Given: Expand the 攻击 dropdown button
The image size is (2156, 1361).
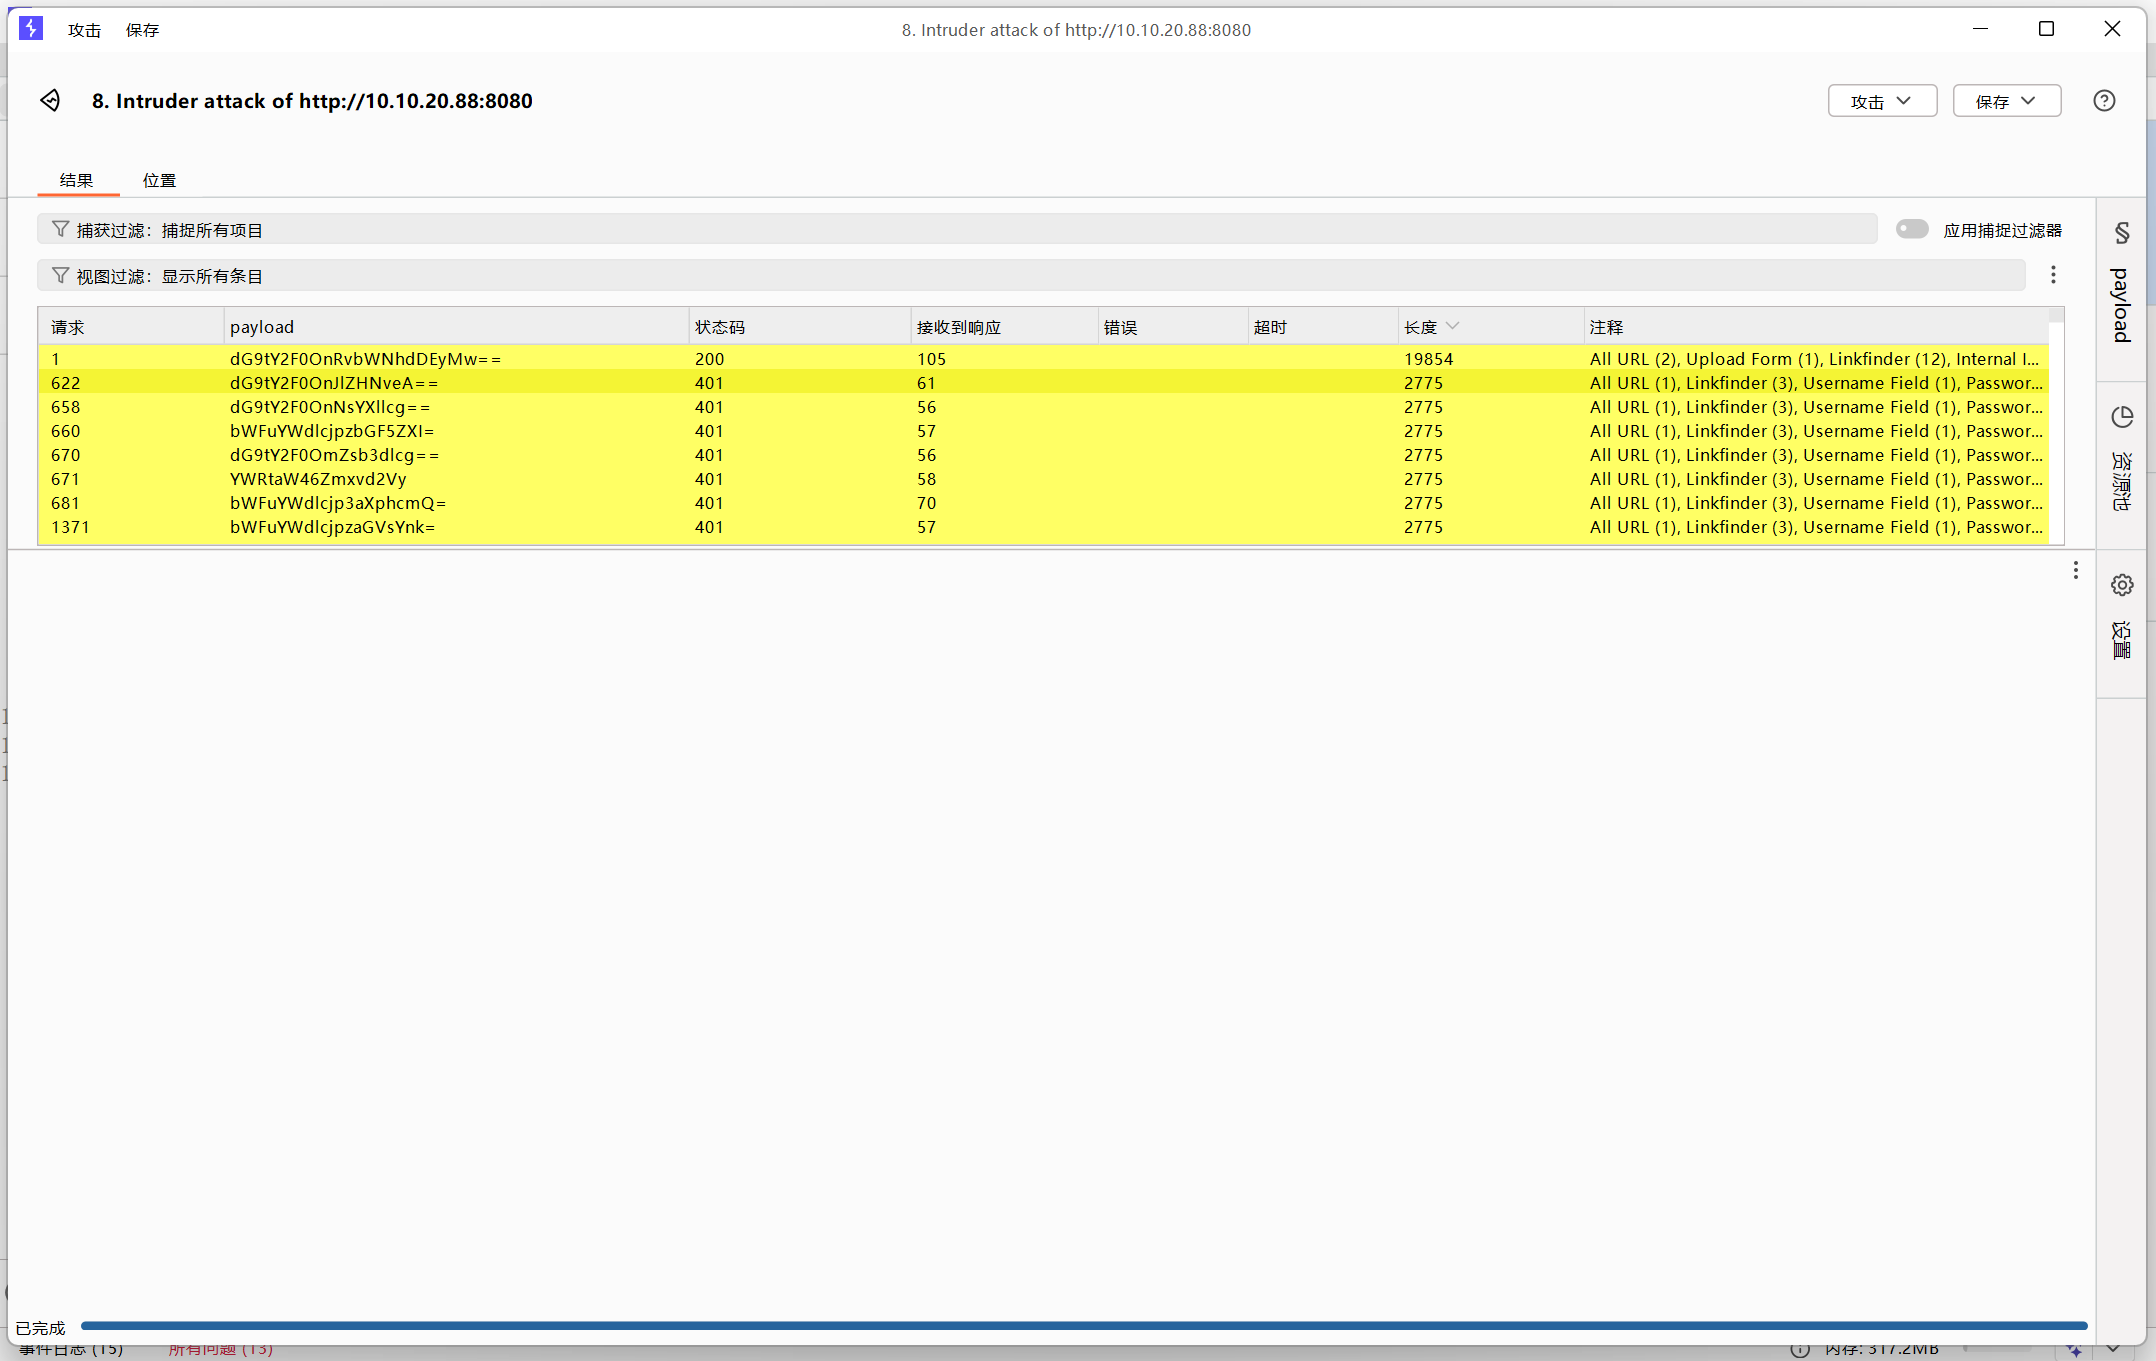Looking at the screenshot, I should pyautogui.click(x=1882, y=101).
